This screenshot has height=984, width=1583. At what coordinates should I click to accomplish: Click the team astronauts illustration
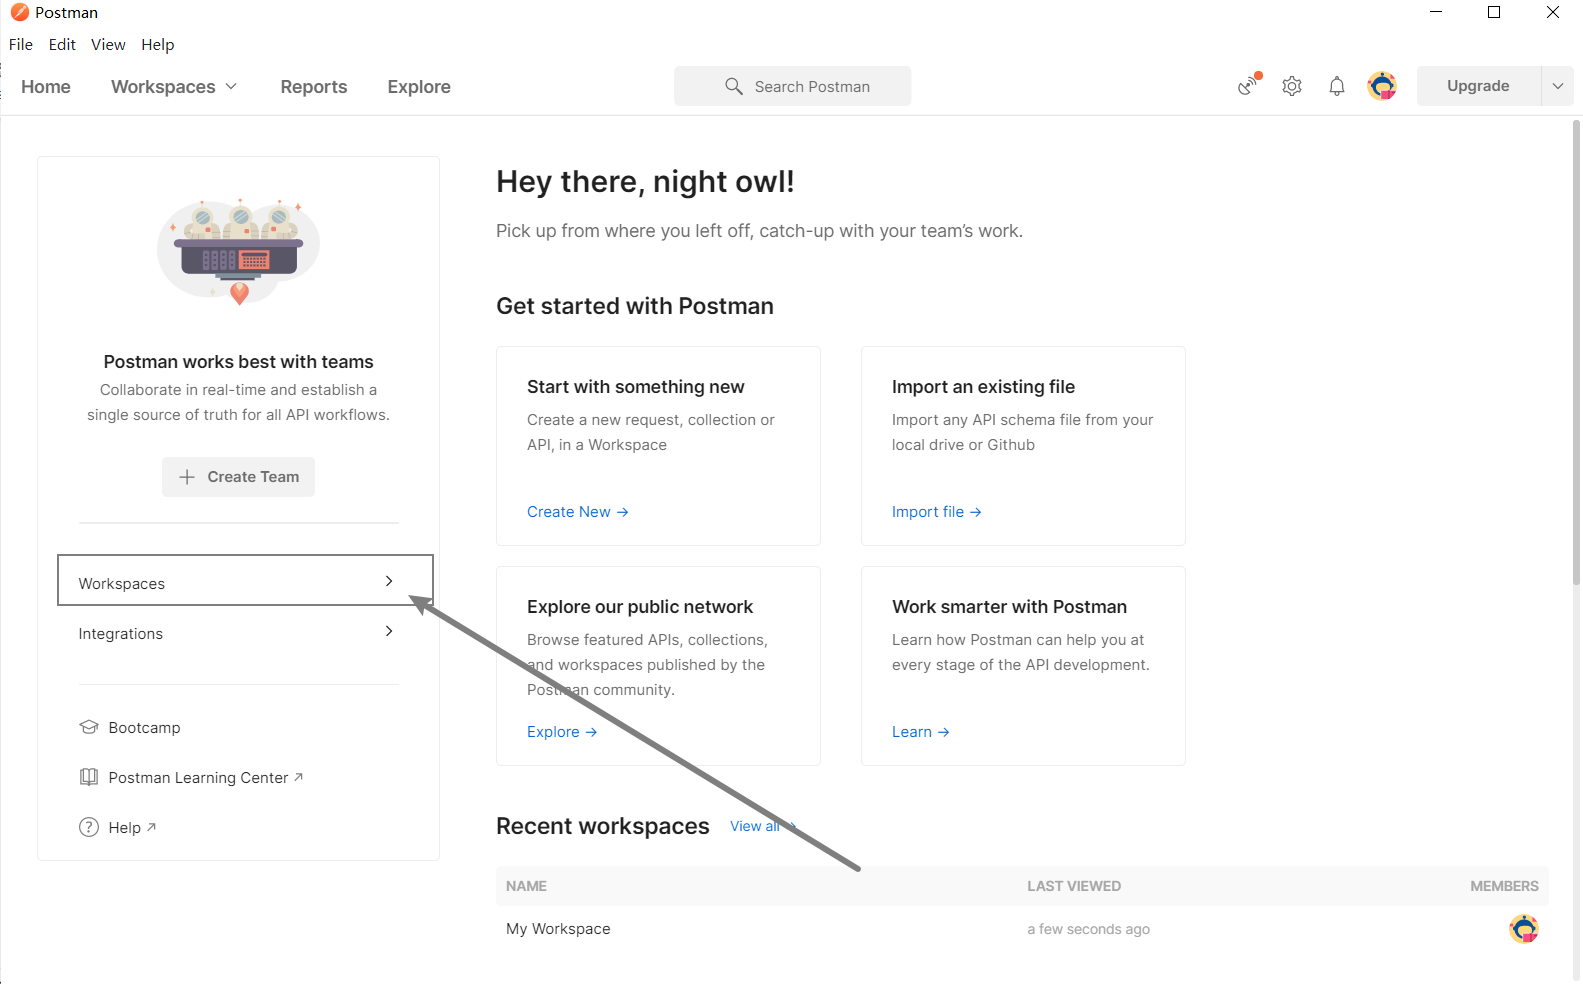click(239, 251)
